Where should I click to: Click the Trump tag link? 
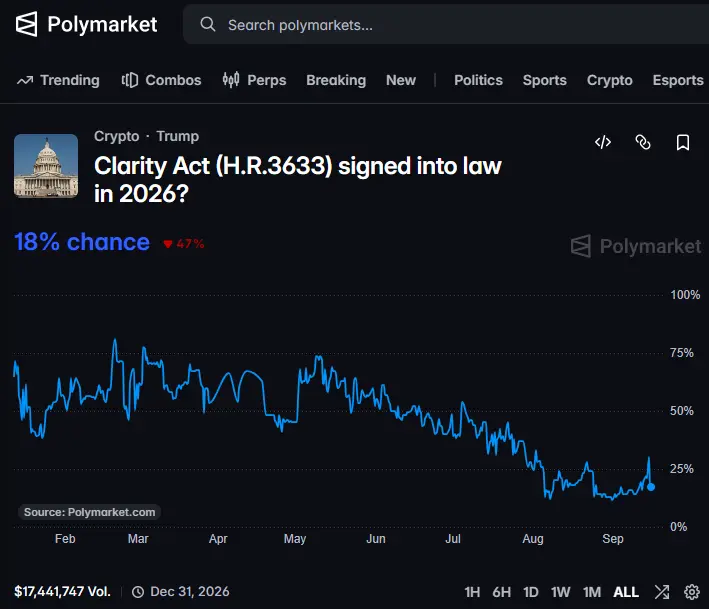coord(178,136)
